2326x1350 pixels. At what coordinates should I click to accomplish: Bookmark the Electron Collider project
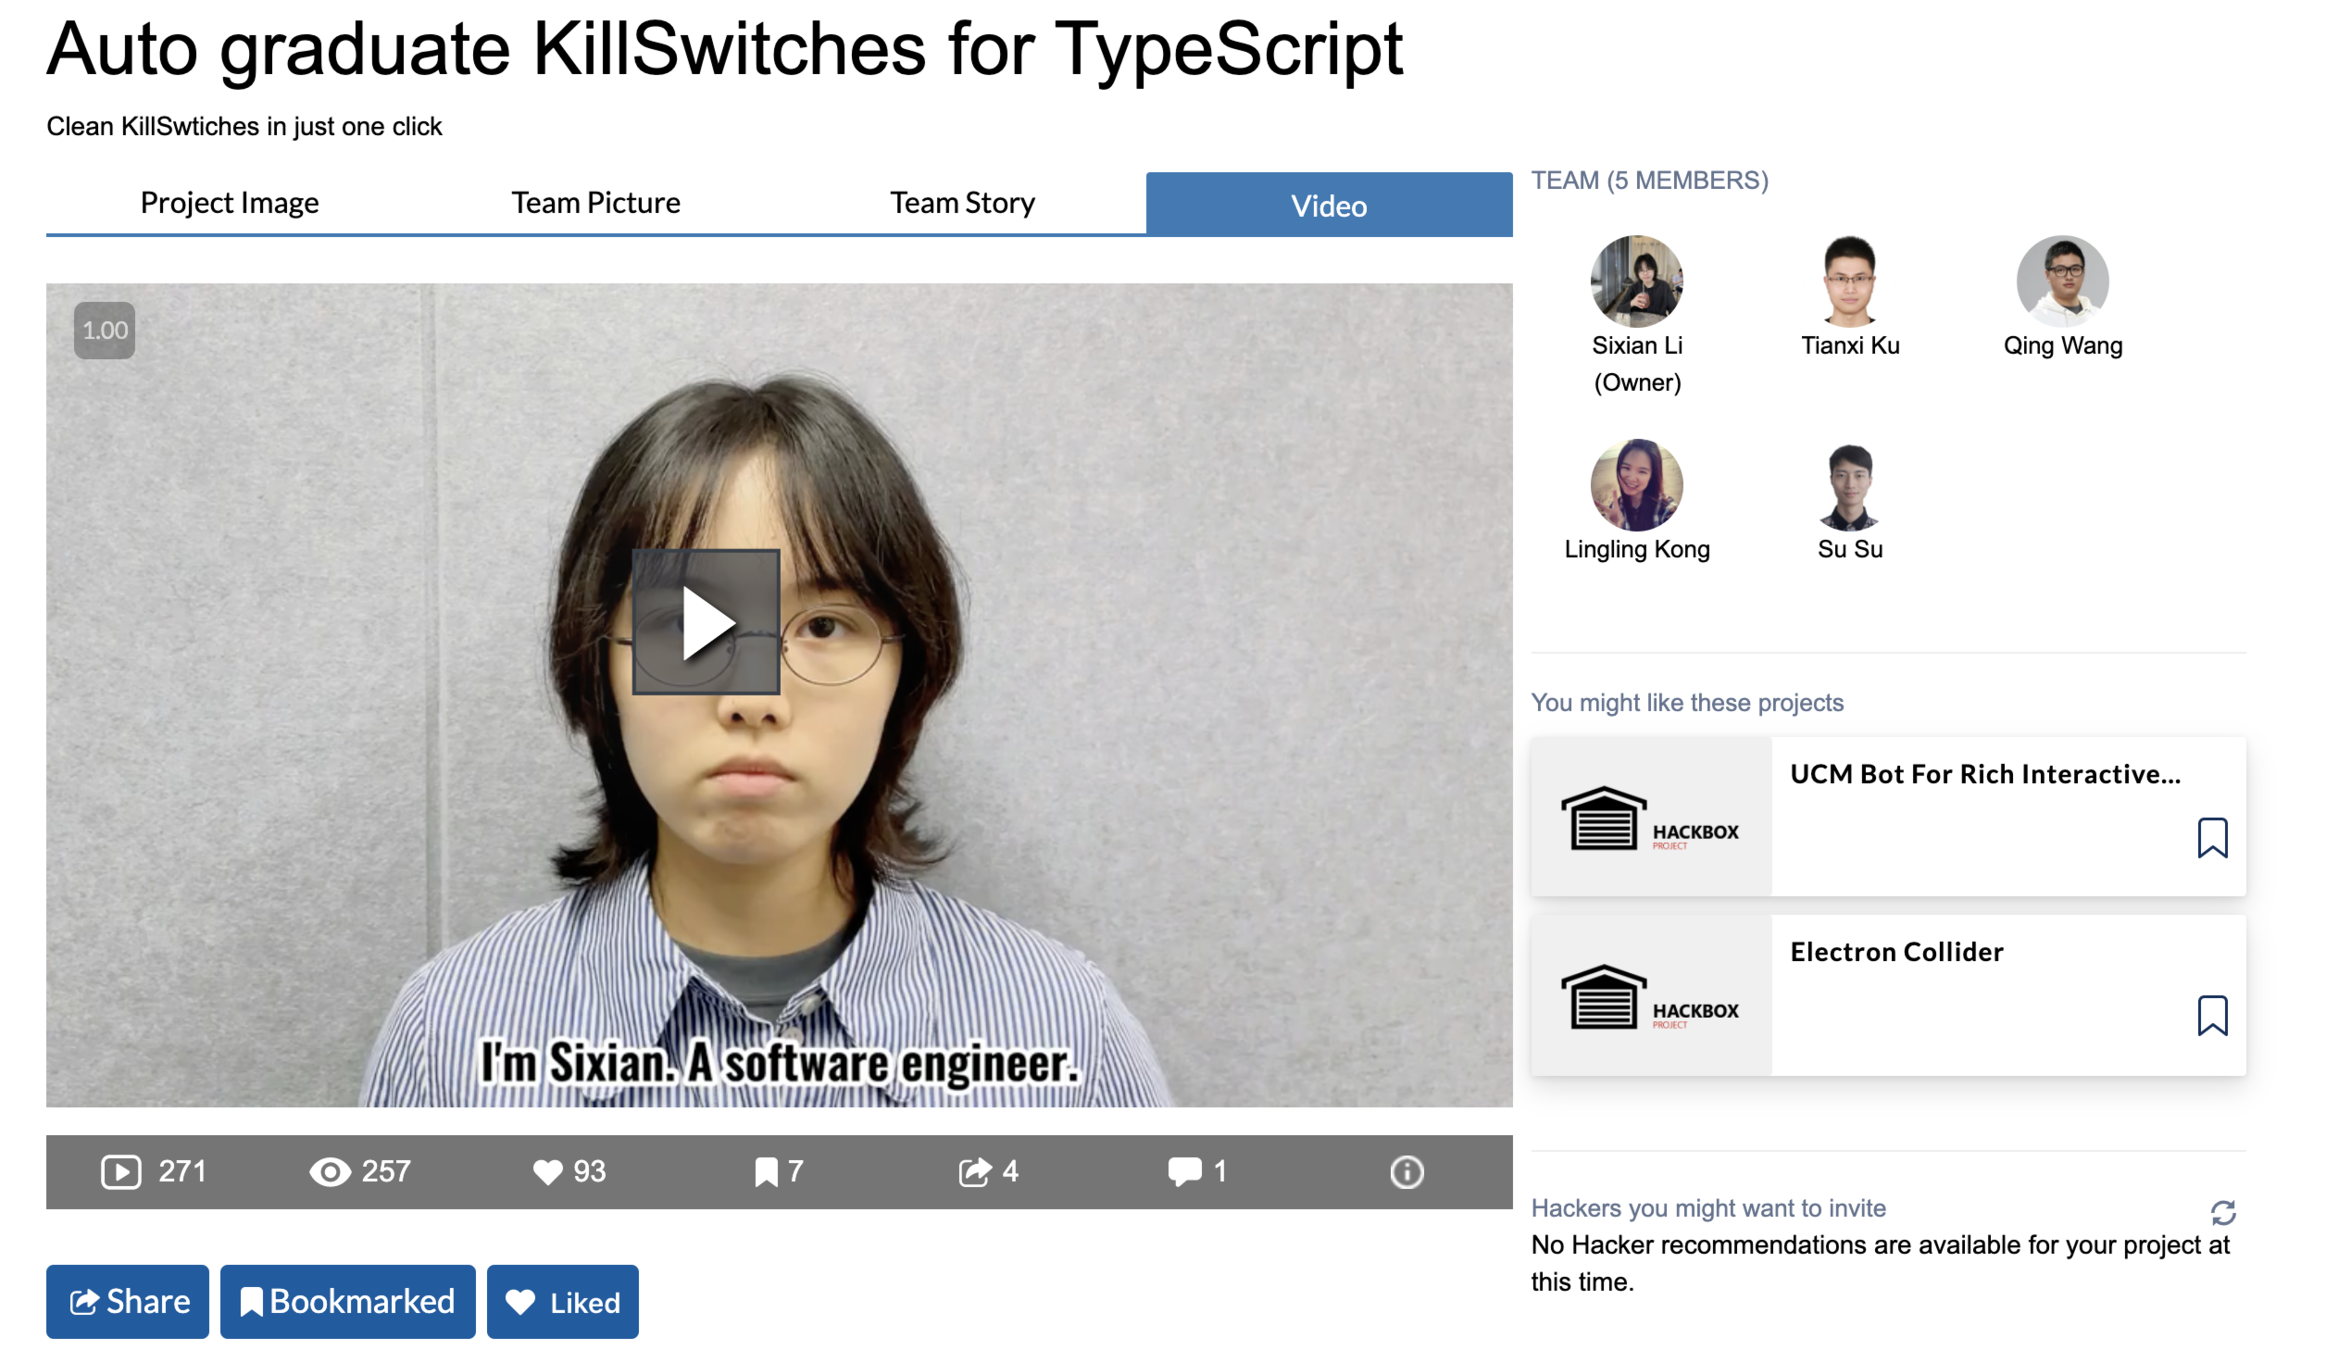tap(2212, 1016)
